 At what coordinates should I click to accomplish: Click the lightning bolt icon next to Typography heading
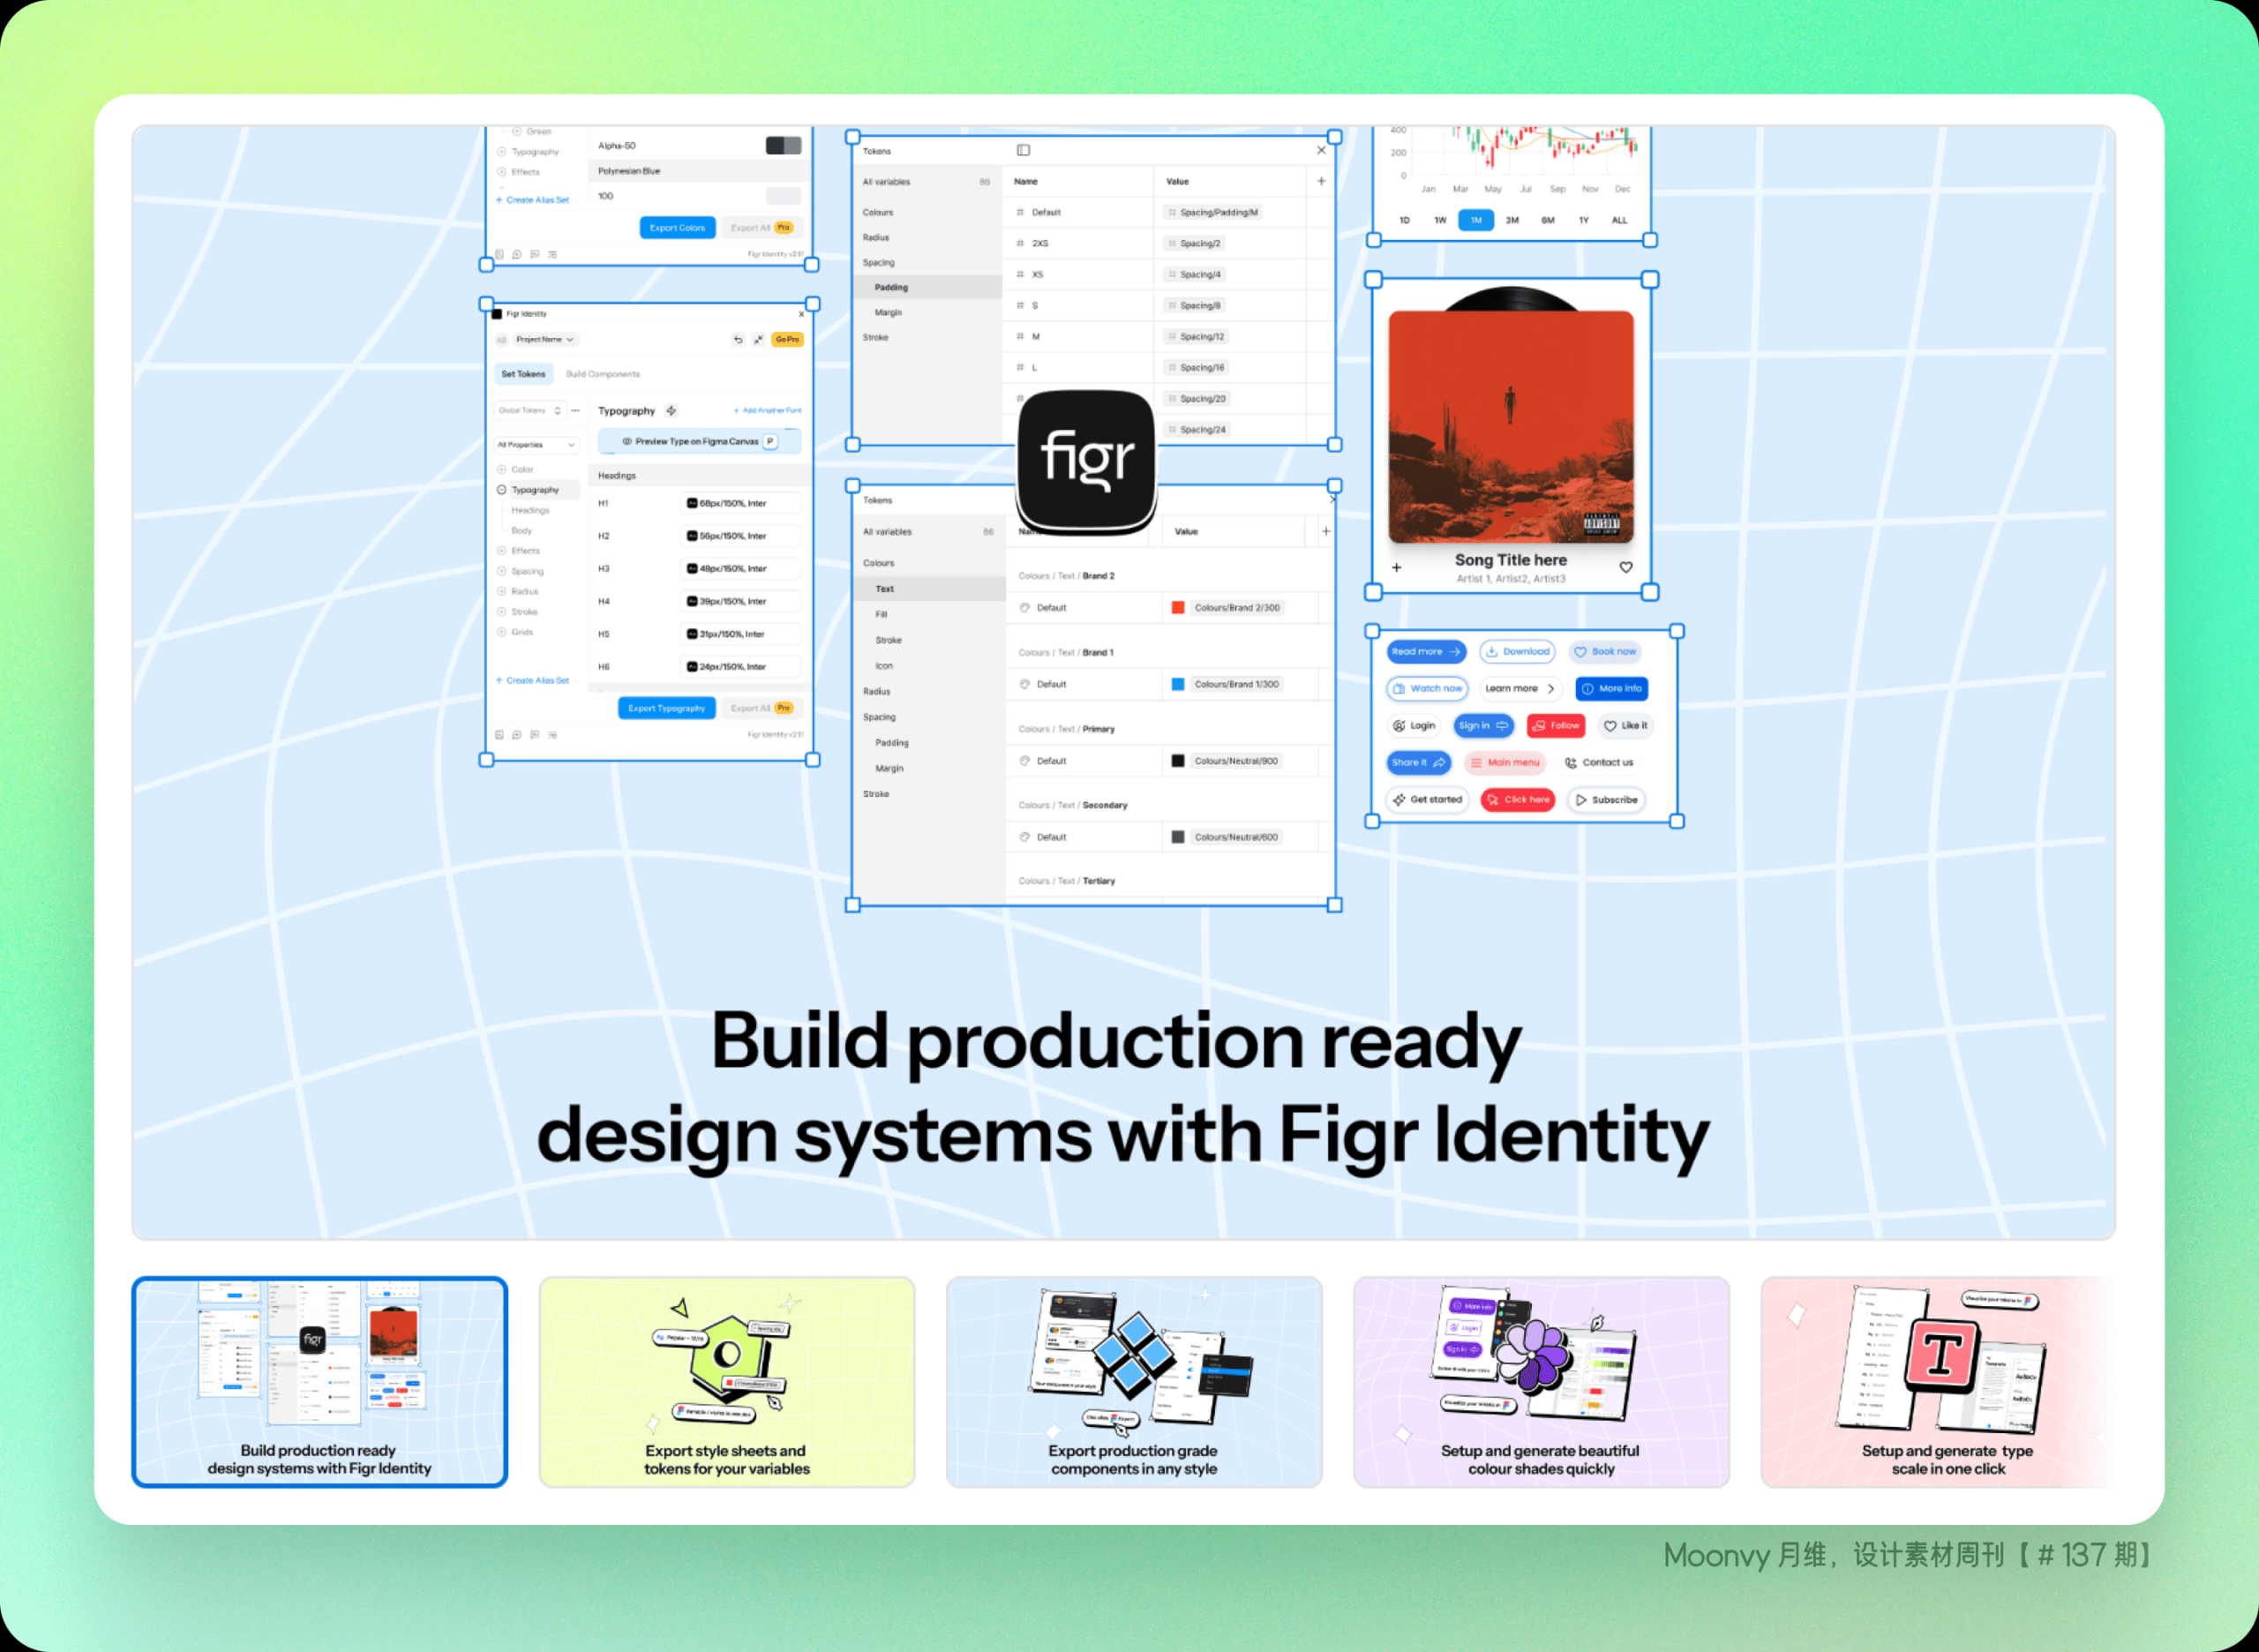coord(672,411)
